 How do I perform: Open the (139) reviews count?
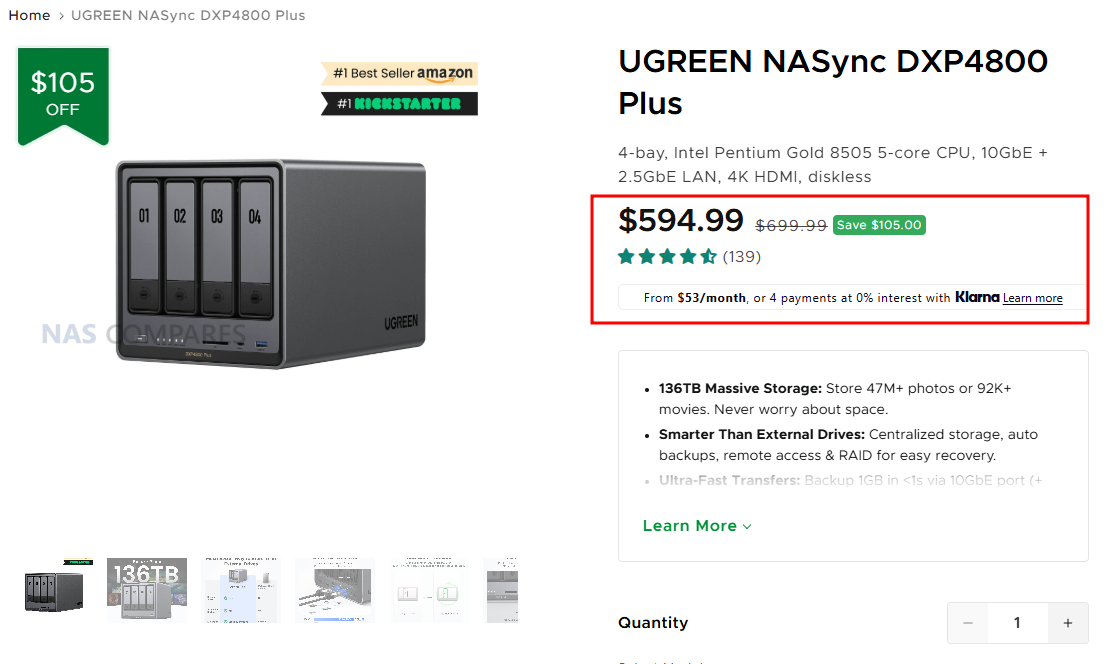point(742,257)
